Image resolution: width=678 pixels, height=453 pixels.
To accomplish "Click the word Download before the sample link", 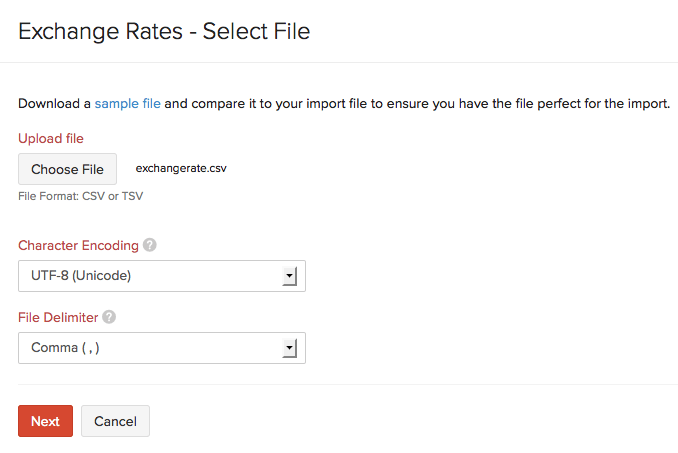I will [49, 103].
